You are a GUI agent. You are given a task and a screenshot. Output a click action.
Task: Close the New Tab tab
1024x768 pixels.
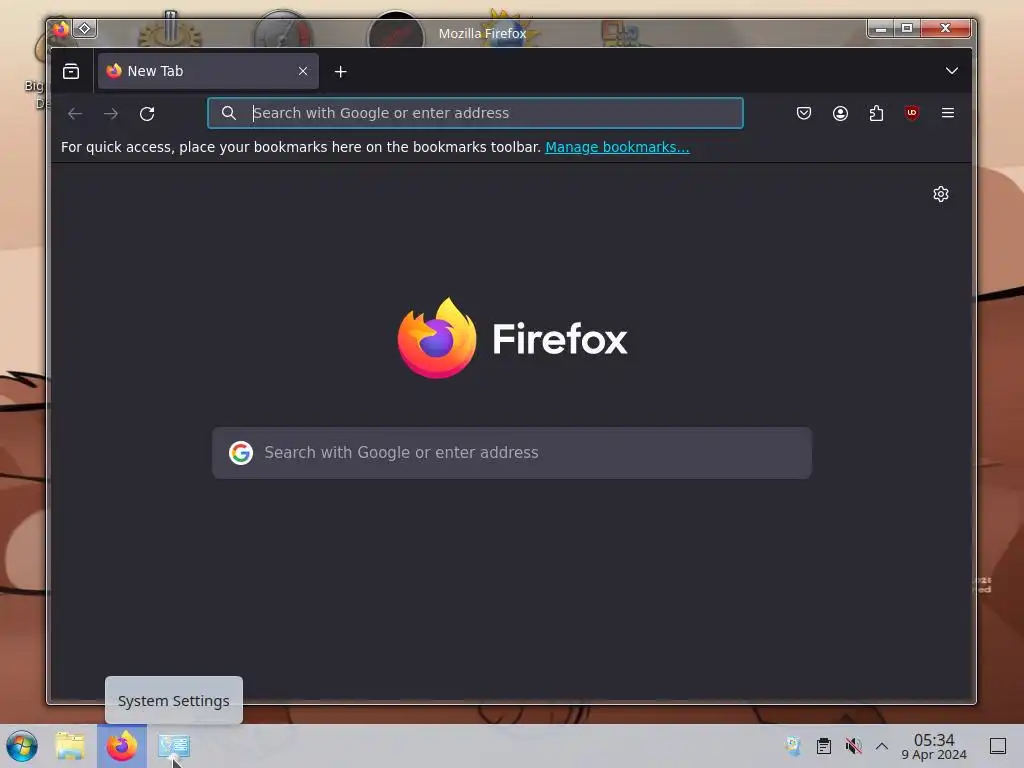(303, 71)
